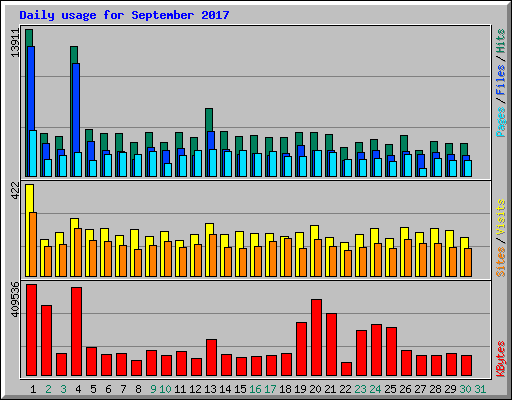Click day 10 on the date axis
This screenshot has width=512, height=400.
tap(165, 389)
